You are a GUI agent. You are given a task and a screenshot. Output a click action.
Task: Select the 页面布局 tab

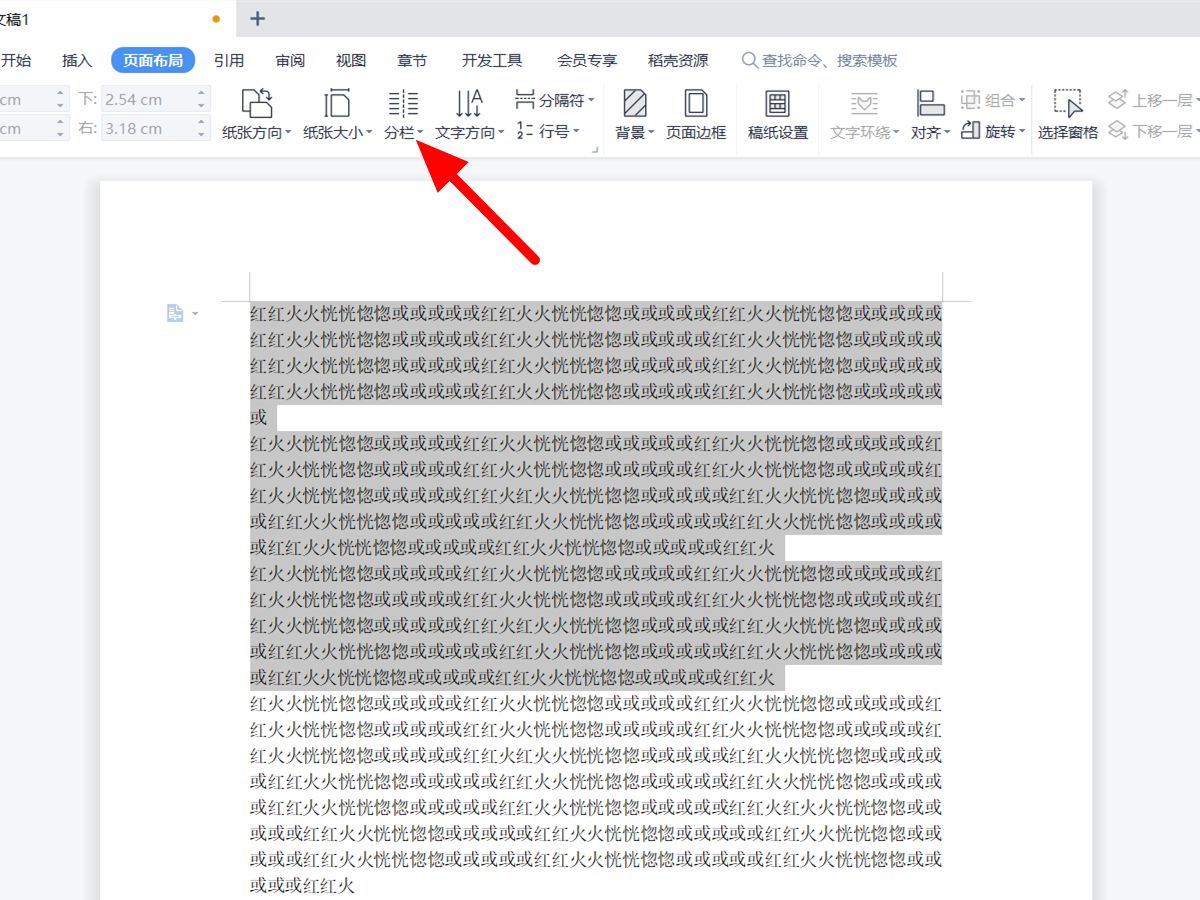pos(153,61)
